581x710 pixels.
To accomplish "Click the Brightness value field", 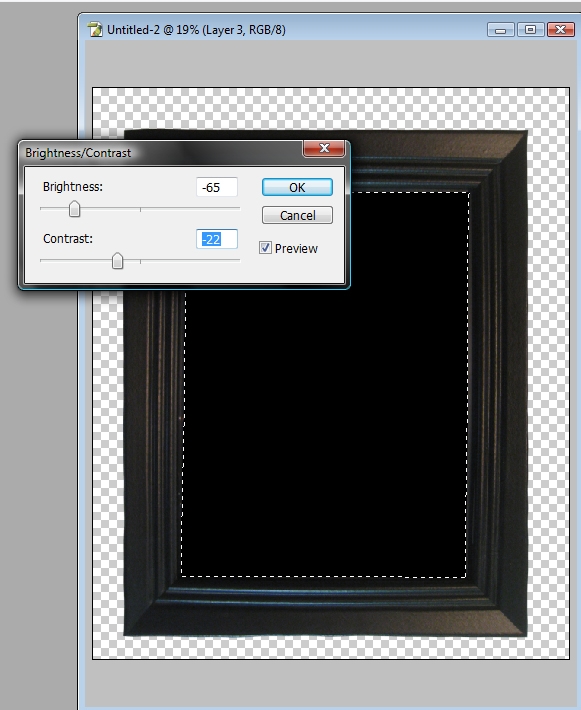I will click(x=217, y=187).
